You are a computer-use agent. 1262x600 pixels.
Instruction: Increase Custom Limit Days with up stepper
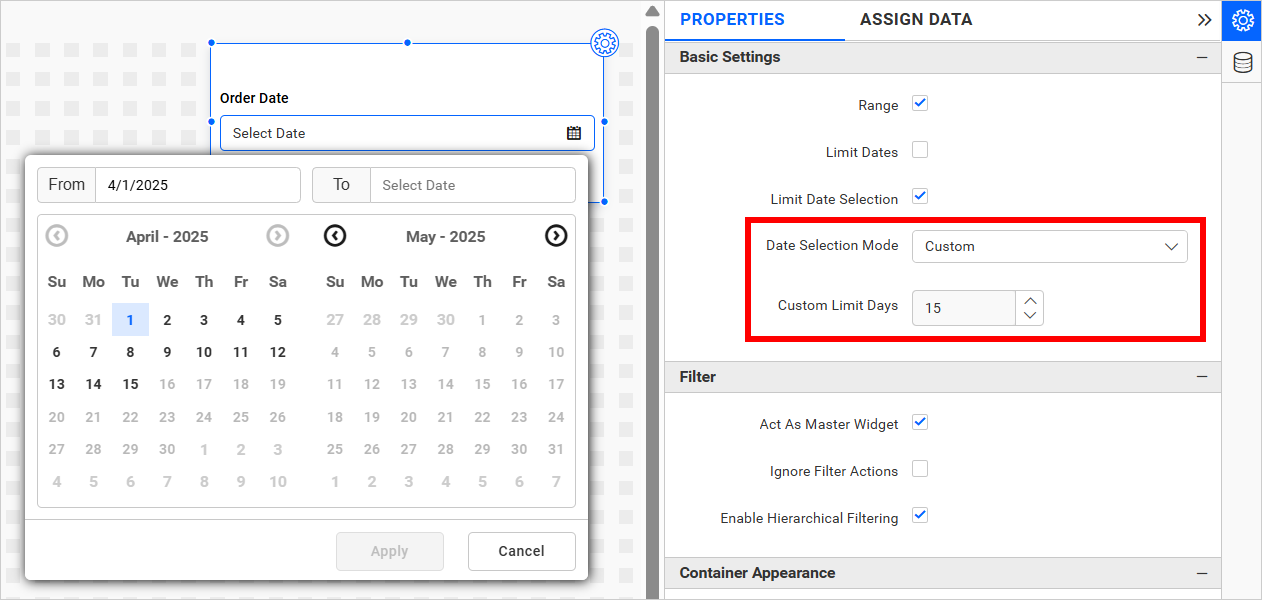point(1030,301)
